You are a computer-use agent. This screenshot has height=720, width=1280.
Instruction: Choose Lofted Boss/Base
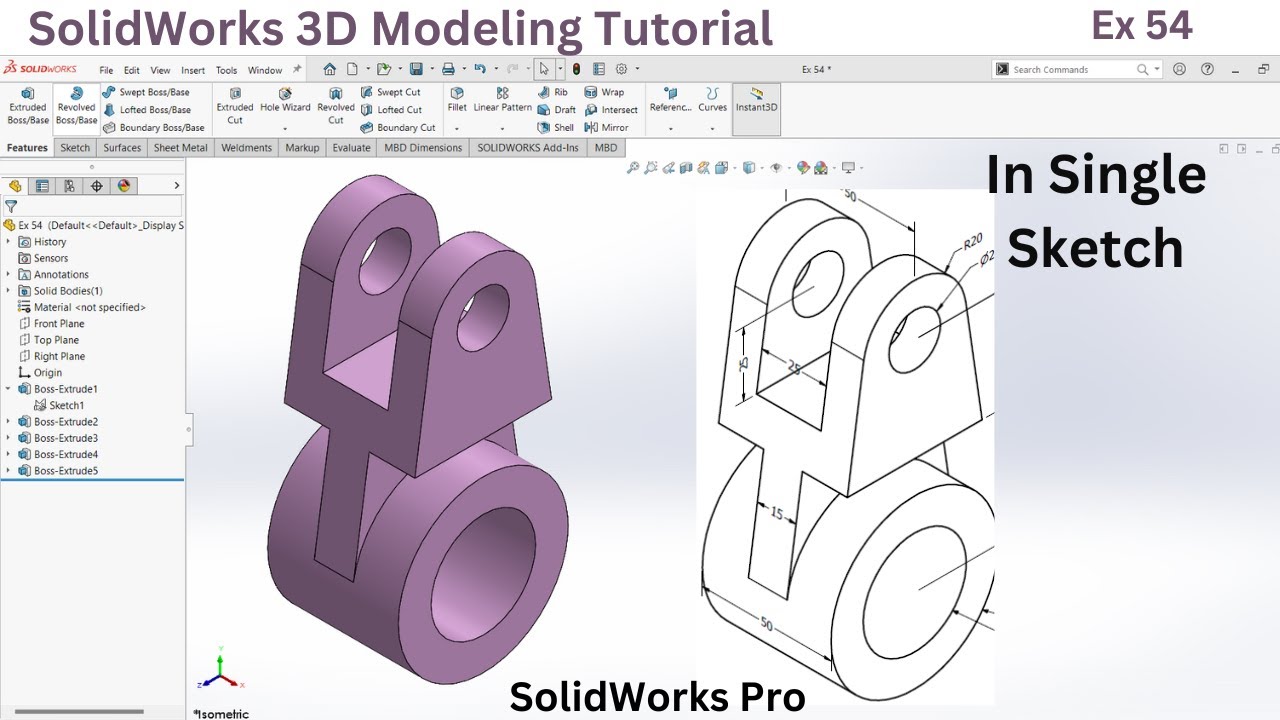pos(147,110)
